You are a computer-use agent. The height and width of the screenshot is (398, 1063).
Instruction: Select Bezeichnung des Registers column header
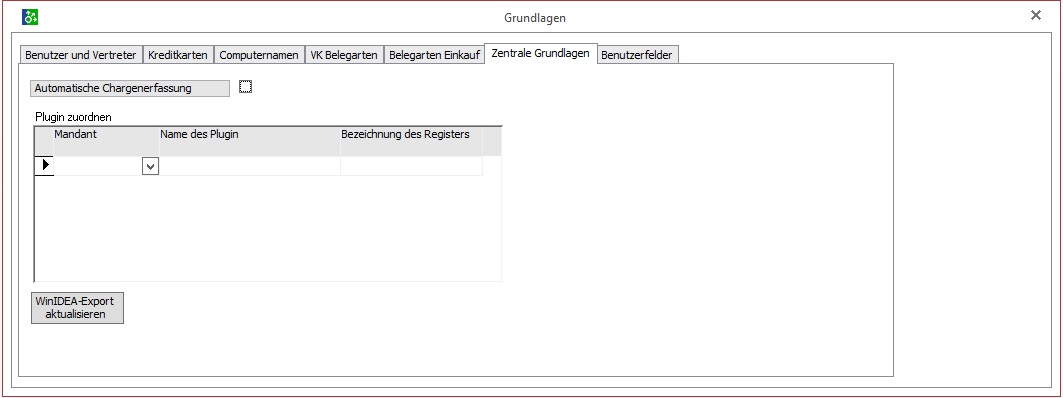click(412, 141)
